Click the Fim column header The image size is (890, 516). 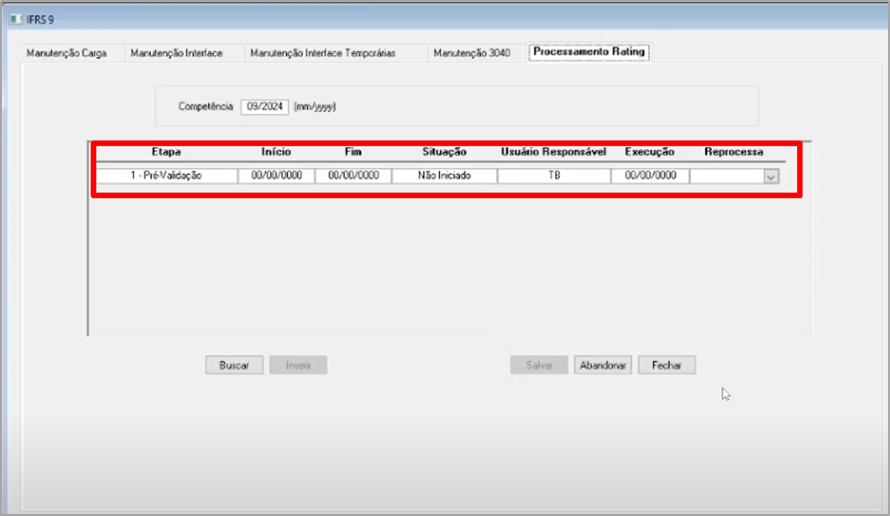353,152
